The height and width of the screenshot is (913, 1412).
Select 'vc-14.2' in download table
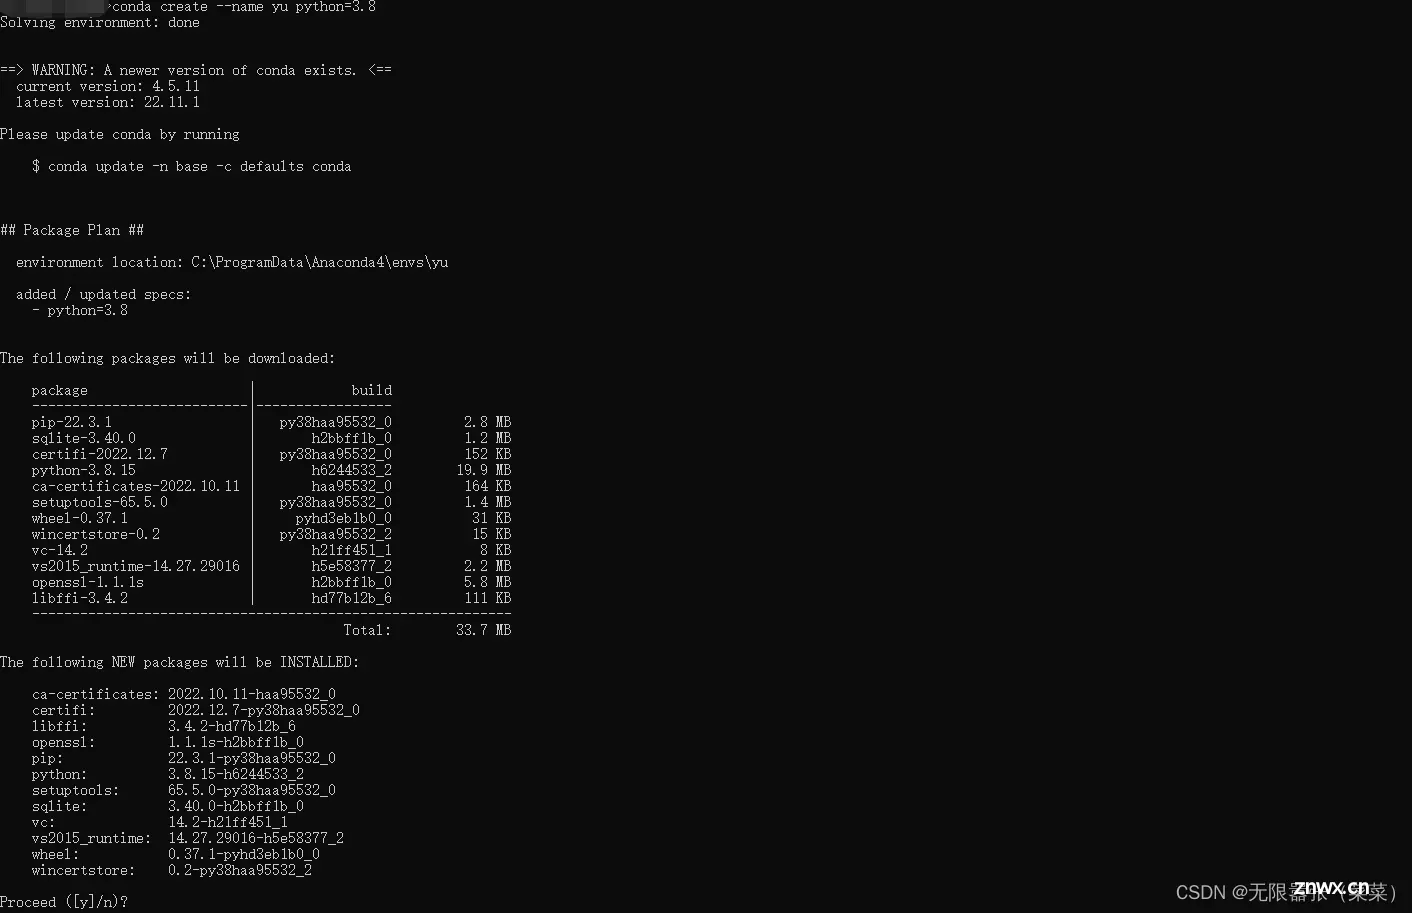click(x=60, y=550)
